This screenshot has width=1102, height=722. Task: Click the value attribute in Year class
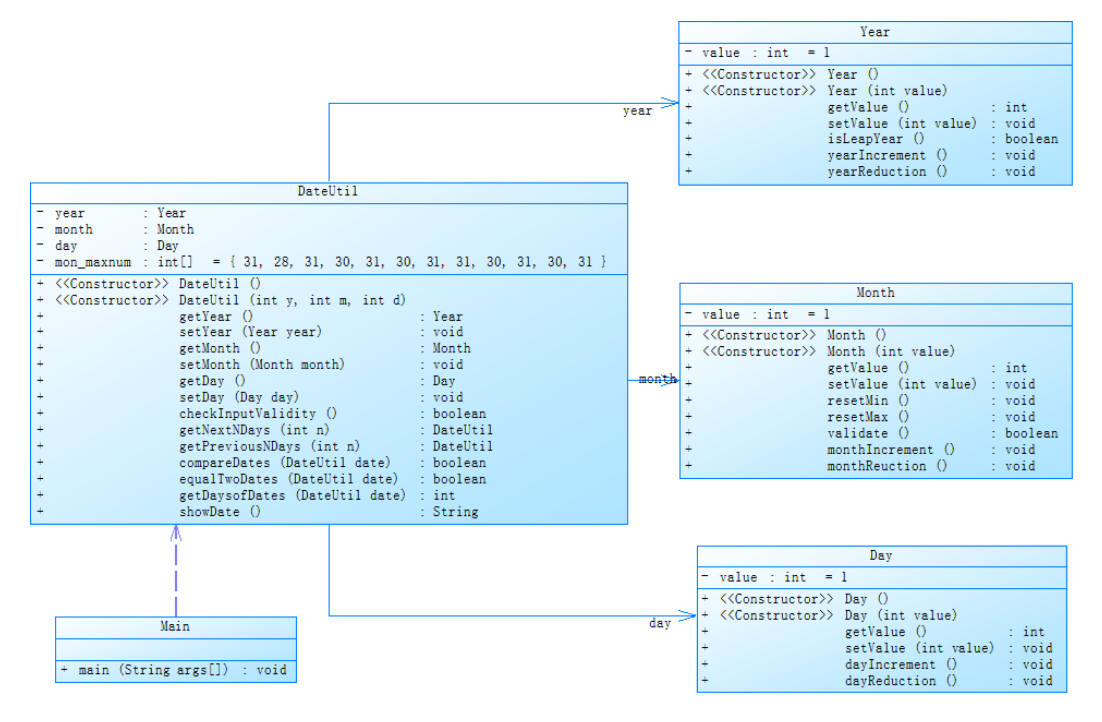pos(758,53)
